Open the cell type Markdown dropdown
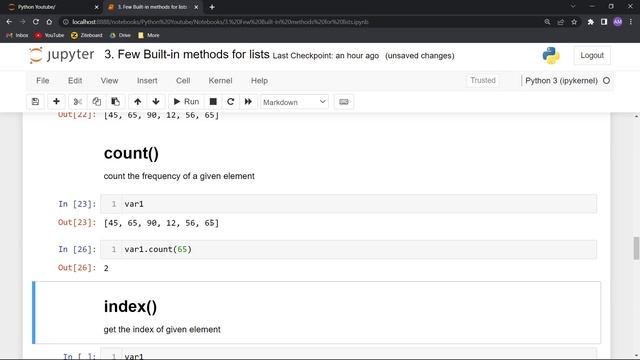 click(x=294, y=102)
